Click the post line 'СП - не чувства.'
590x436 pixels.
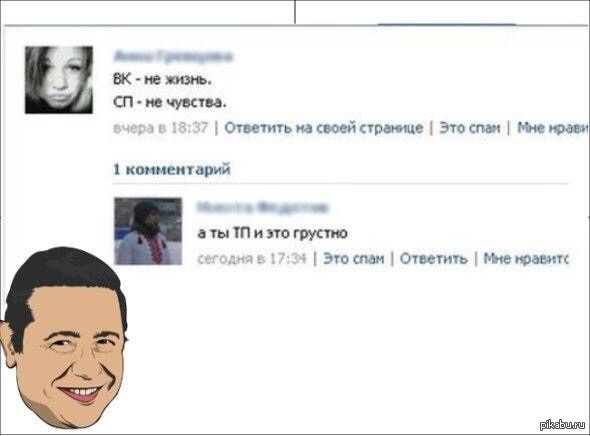click(x=170, y=102)
